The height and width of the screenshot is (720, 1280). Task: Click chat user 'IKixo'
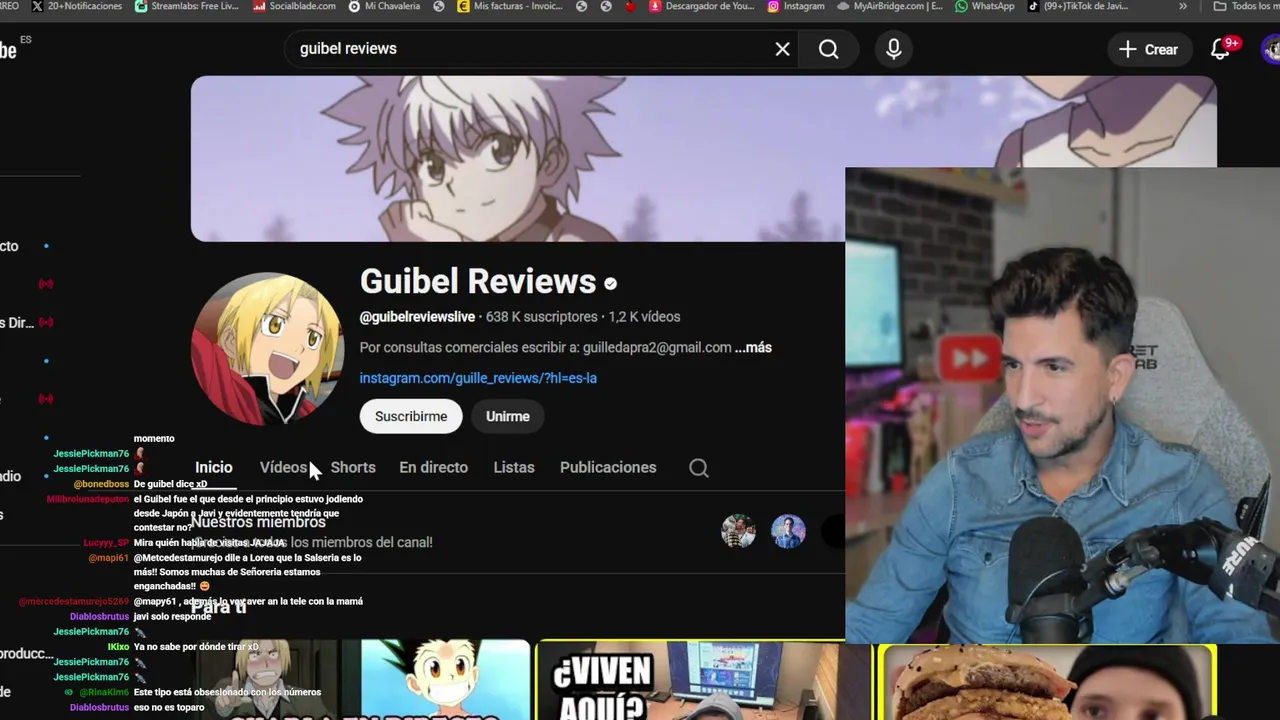pyautogui.click(x=119, y=647)
